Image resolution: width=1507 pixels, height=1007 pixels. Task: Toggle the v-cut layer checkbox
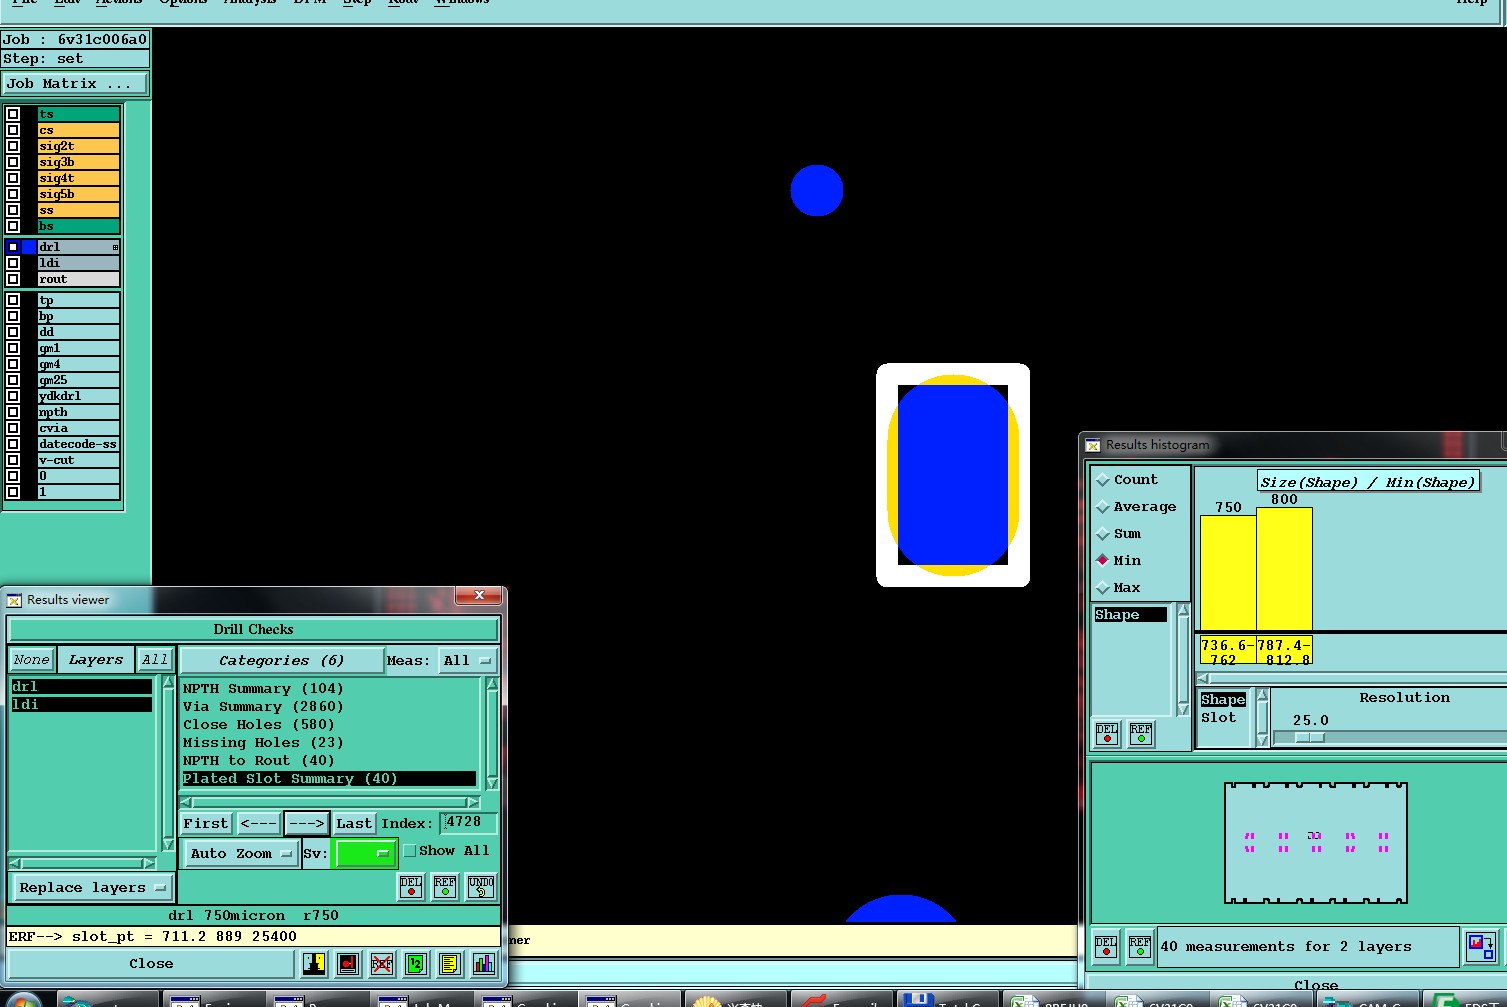point(13,460)
